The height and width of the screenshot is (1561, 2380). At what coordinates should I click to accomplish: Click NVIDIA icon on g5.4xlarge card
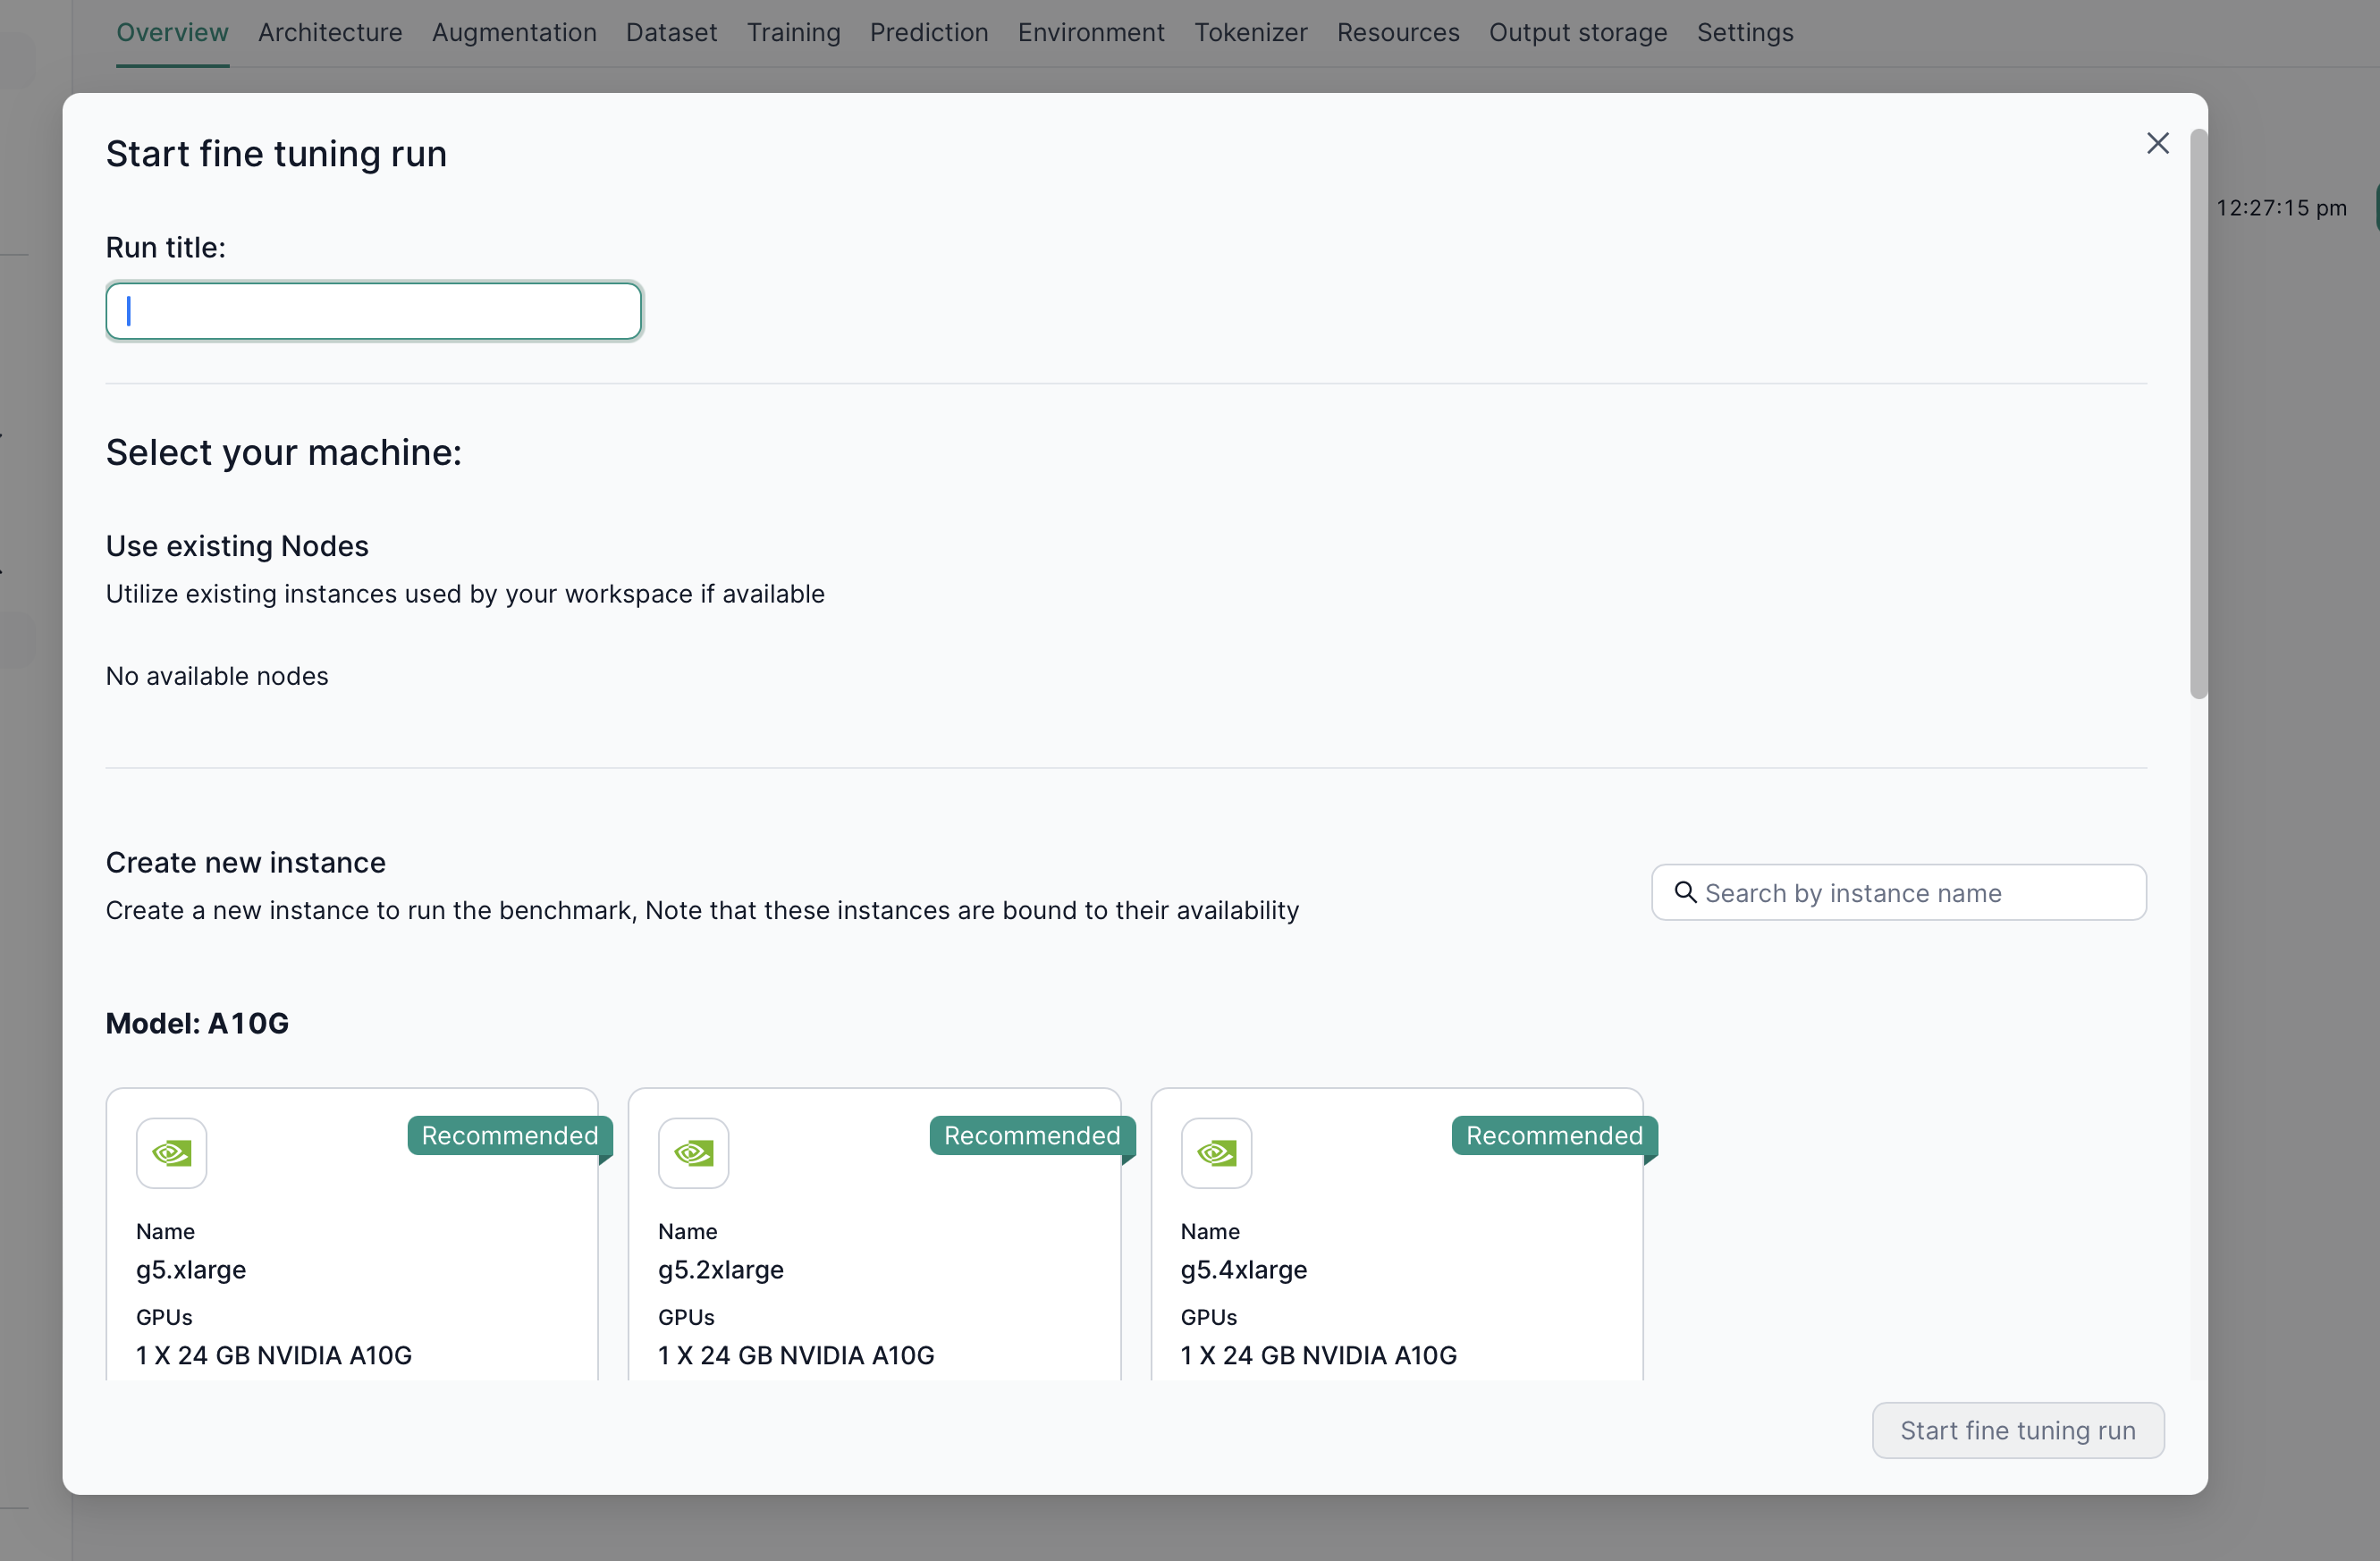[x=1216, y=1153]
